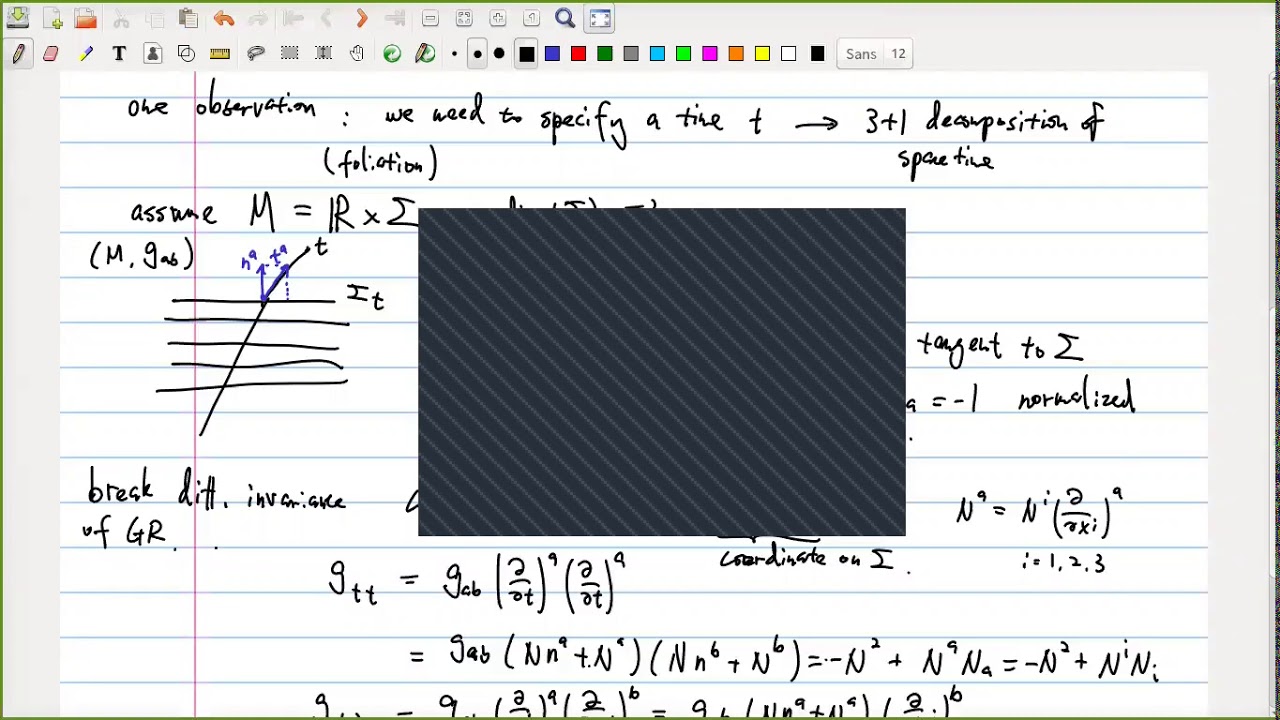Jump to the first page

293,18
